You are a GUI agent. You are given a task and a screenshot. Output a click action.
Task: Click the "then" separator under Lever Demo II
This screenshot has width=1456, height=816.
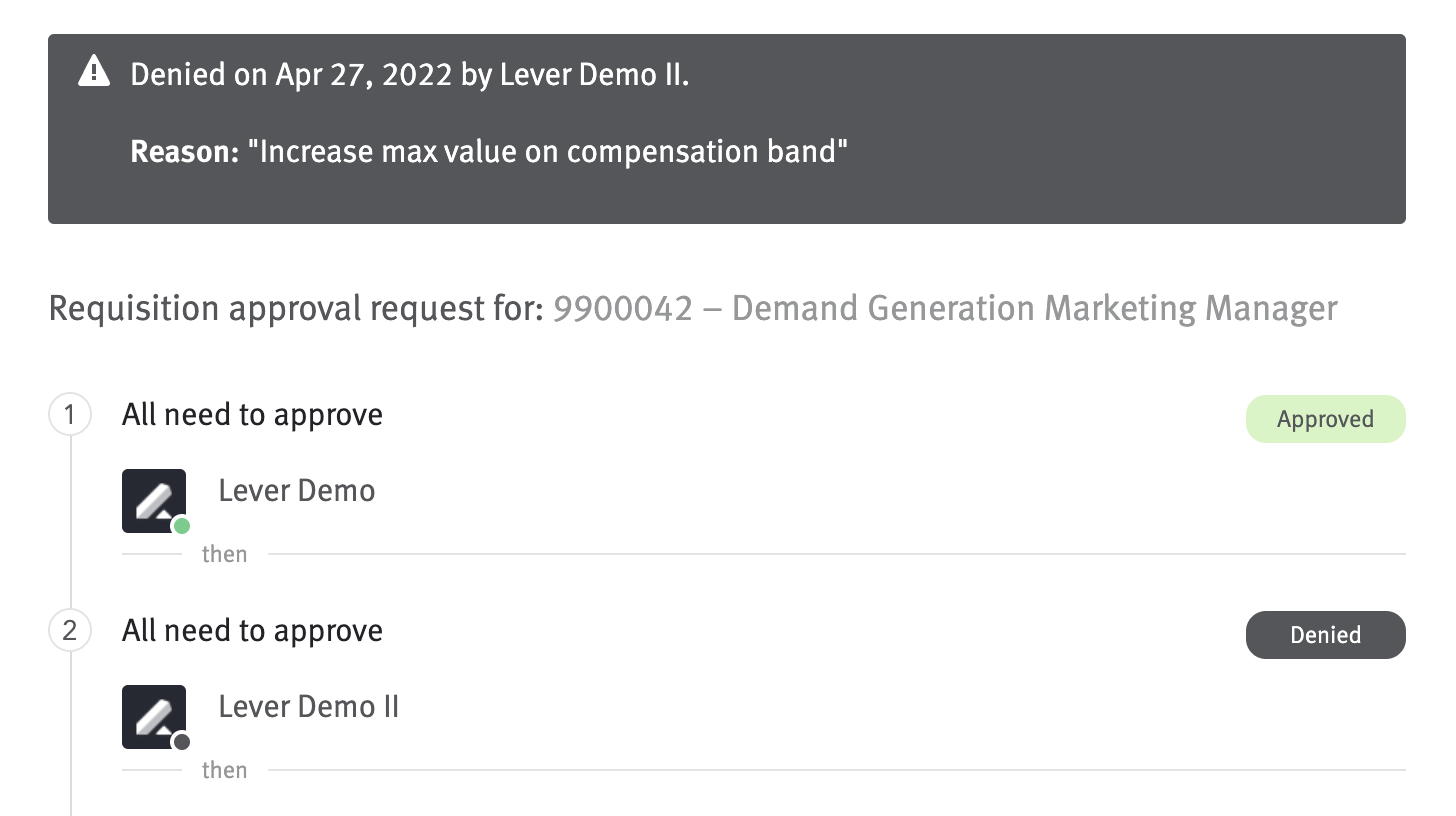[224, 770]
